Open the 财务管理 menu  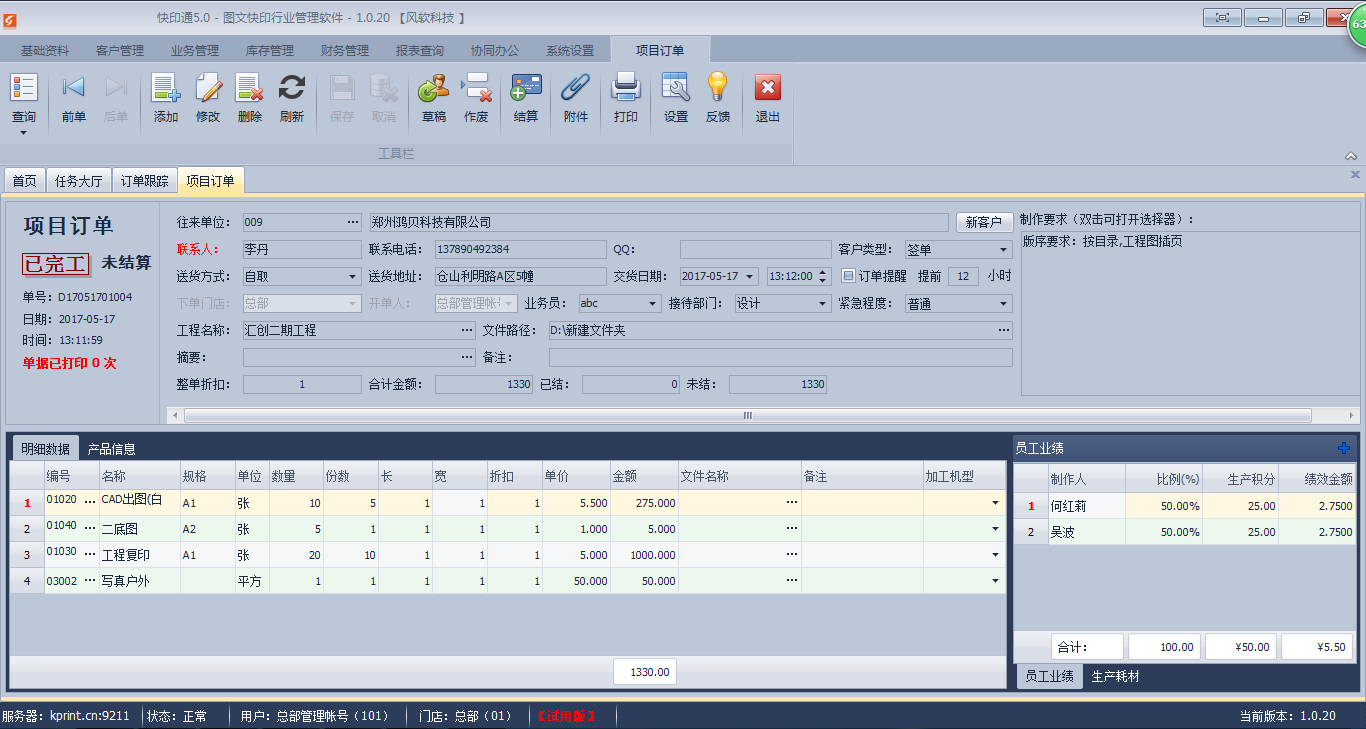click(345, 48)
